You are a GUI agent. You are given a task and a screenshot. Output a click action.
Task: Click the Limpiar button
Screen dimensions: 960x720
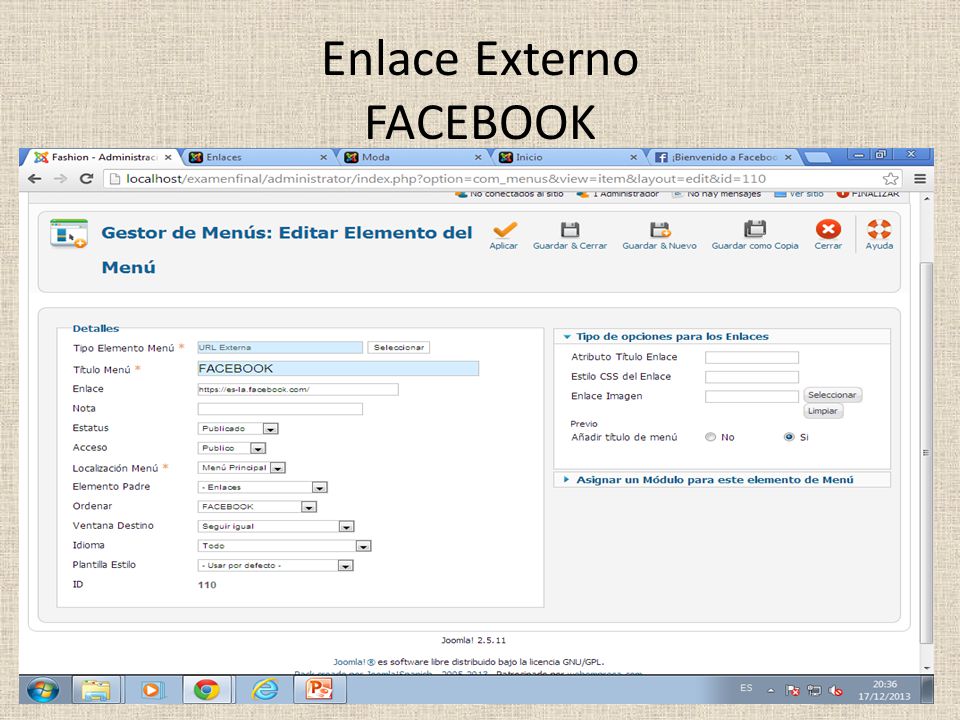(823, 411)
